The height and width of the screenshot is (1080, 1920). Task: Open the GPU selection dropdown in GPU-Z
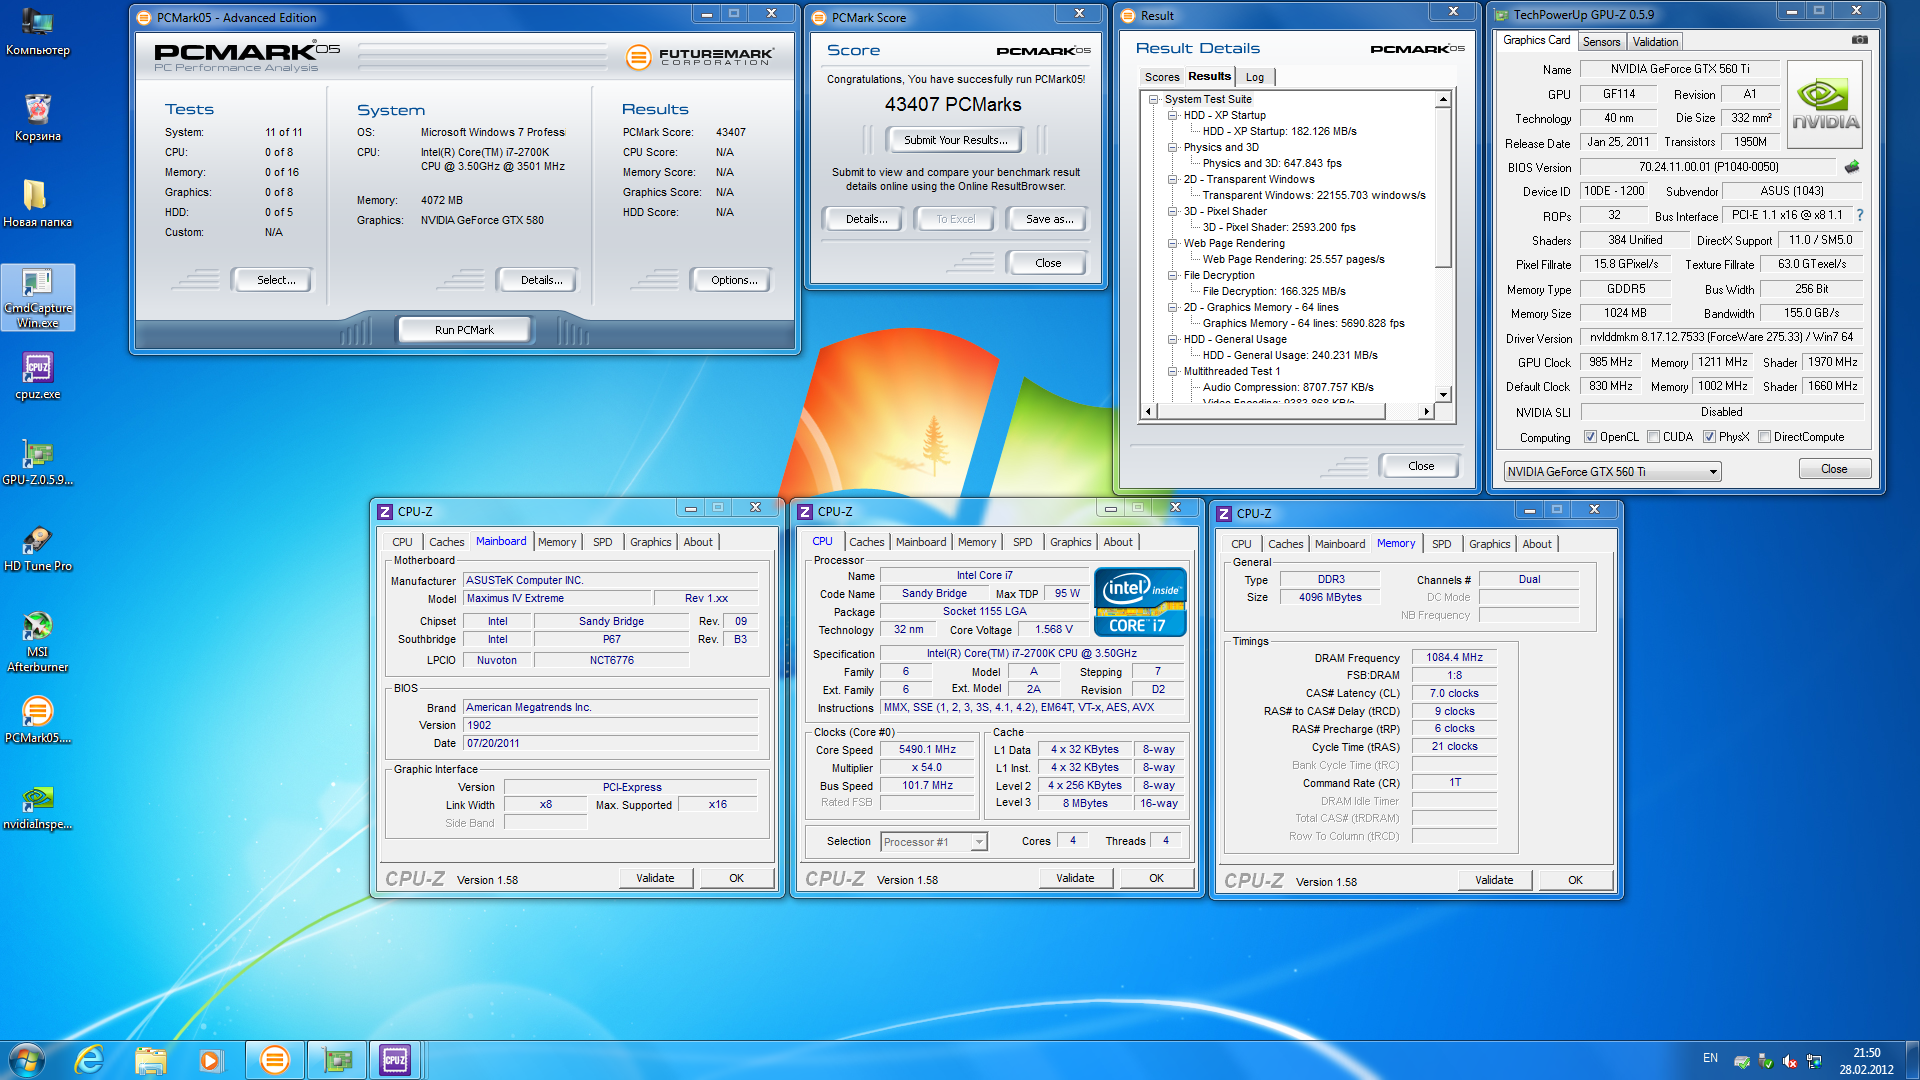pyautogui.click(x=1612, y=471)
